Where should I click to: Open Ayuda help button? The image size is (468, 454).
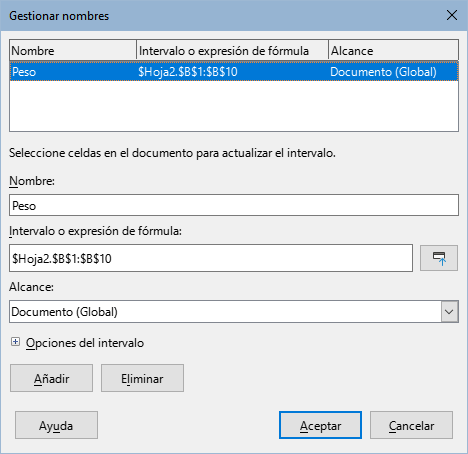click(x=56, y=425)
